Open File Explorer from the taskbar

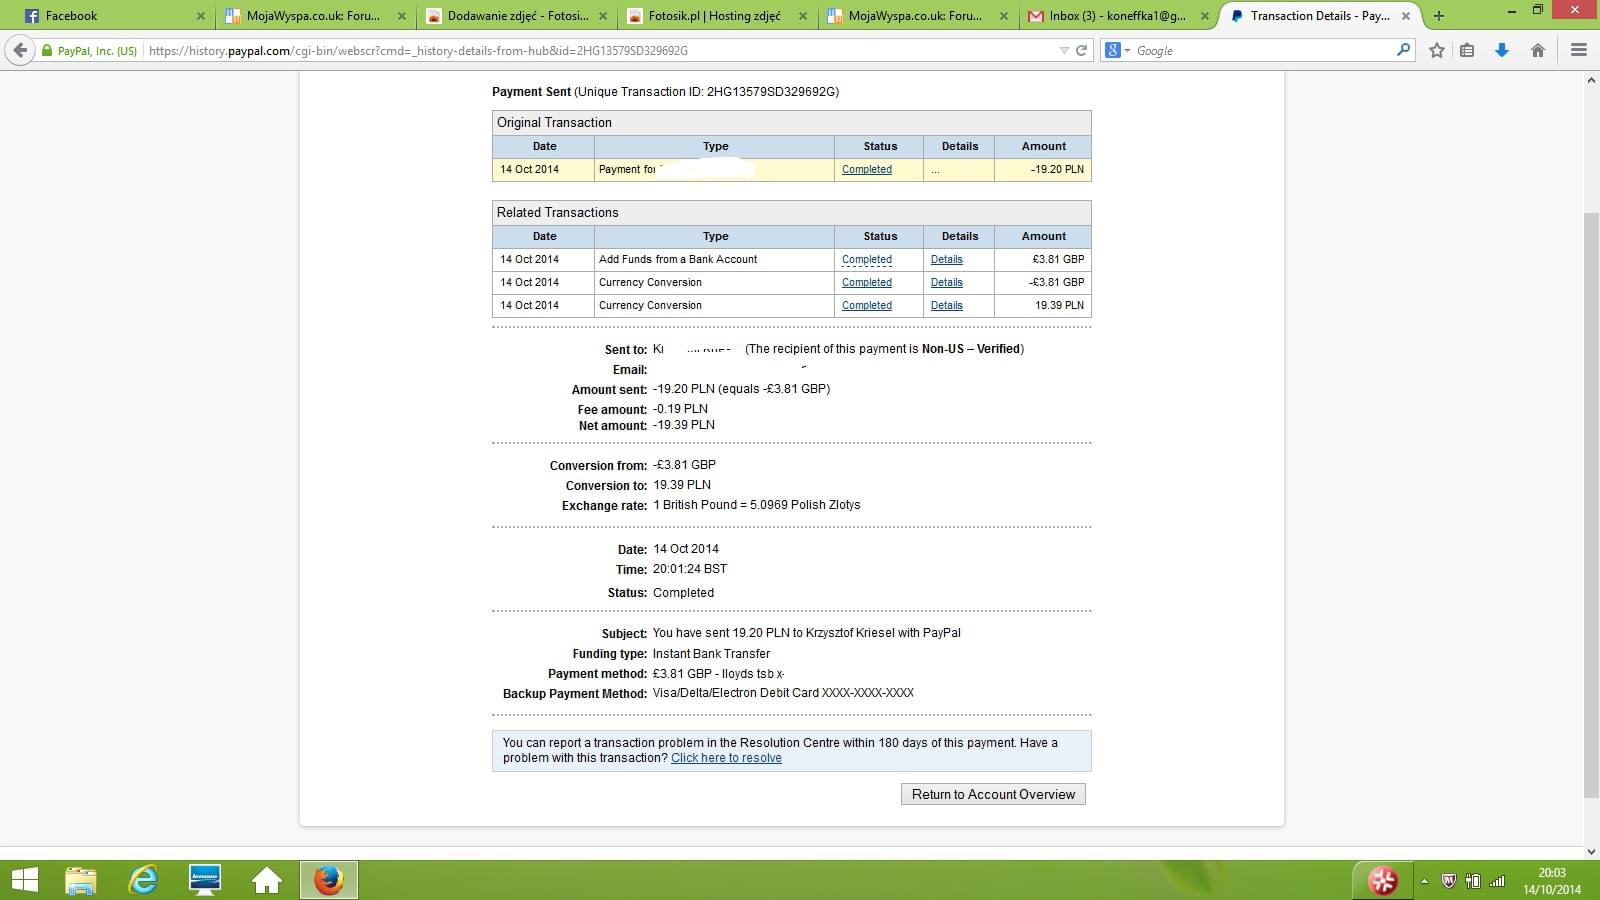pyautogui.click(x=81, y=880)
